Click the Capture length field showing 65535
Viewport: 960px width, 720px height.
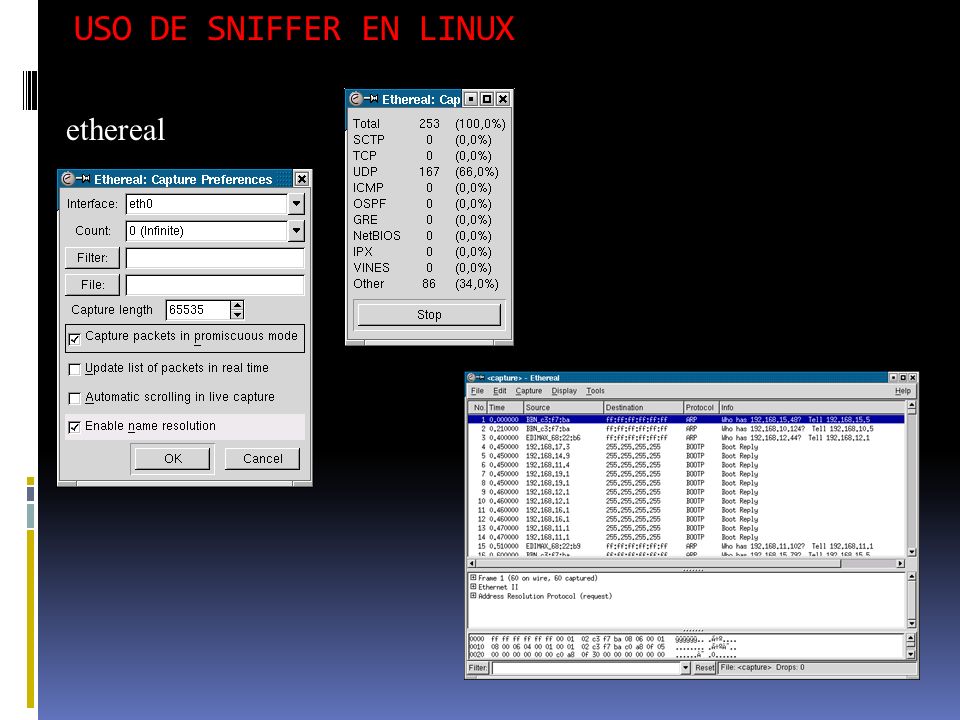pyautogui.click(x=198, y=310)
